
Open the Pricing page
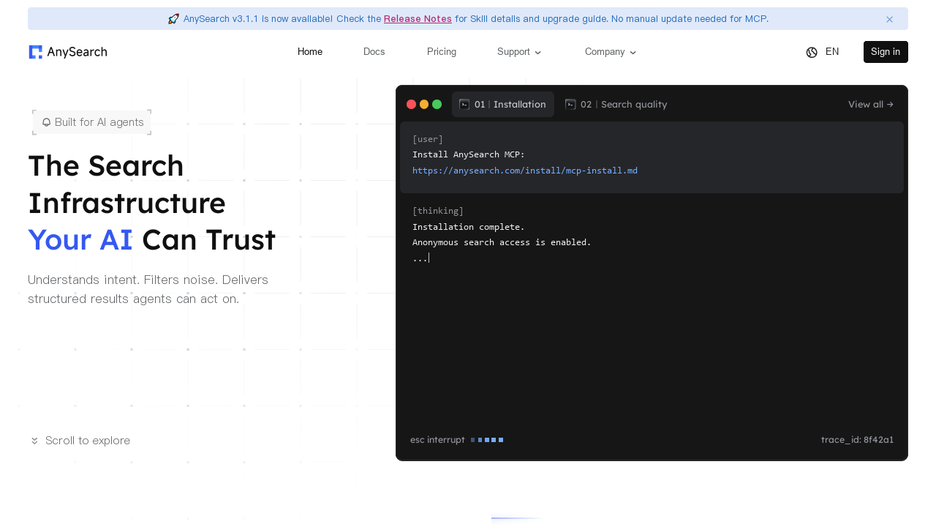click(441, 52)
